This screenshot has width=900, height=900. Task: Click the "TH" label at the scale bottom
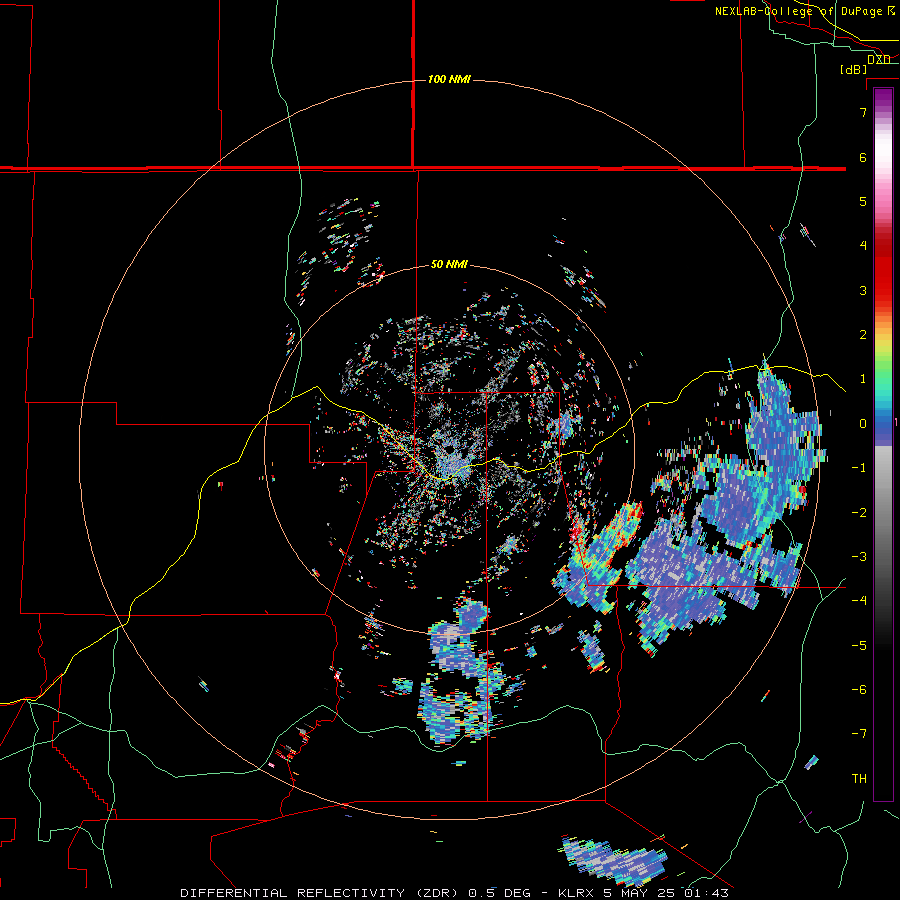tap(859, 779)
